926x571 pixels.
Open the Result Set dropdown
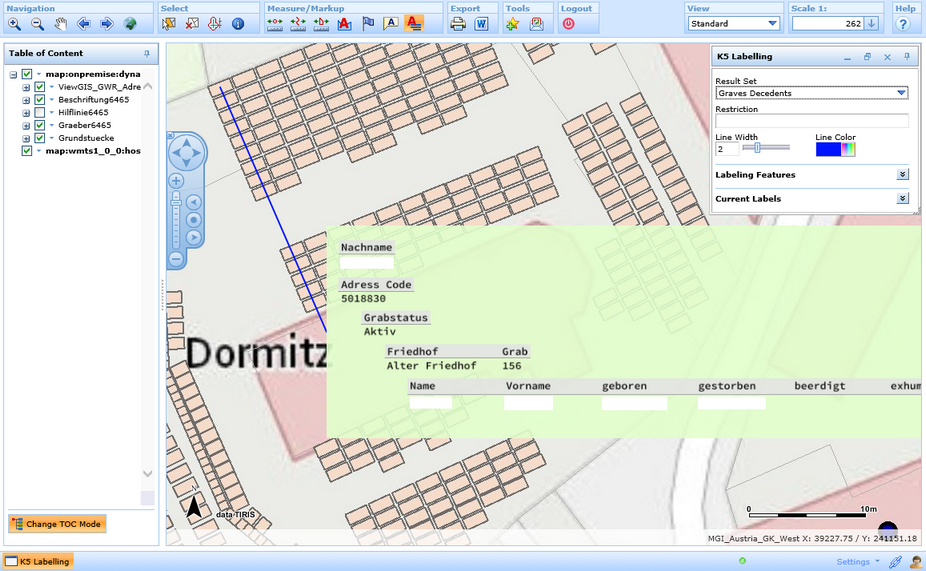[x=901, y=93]
